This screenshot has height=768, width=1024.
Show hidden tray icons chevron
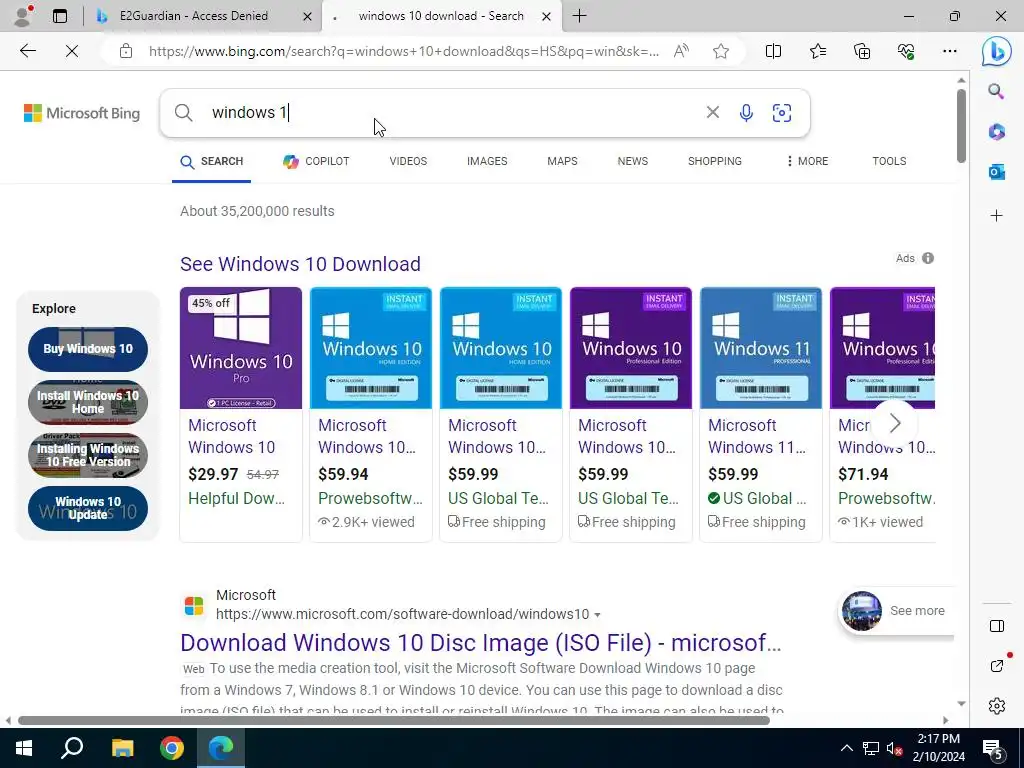[846, 748]
